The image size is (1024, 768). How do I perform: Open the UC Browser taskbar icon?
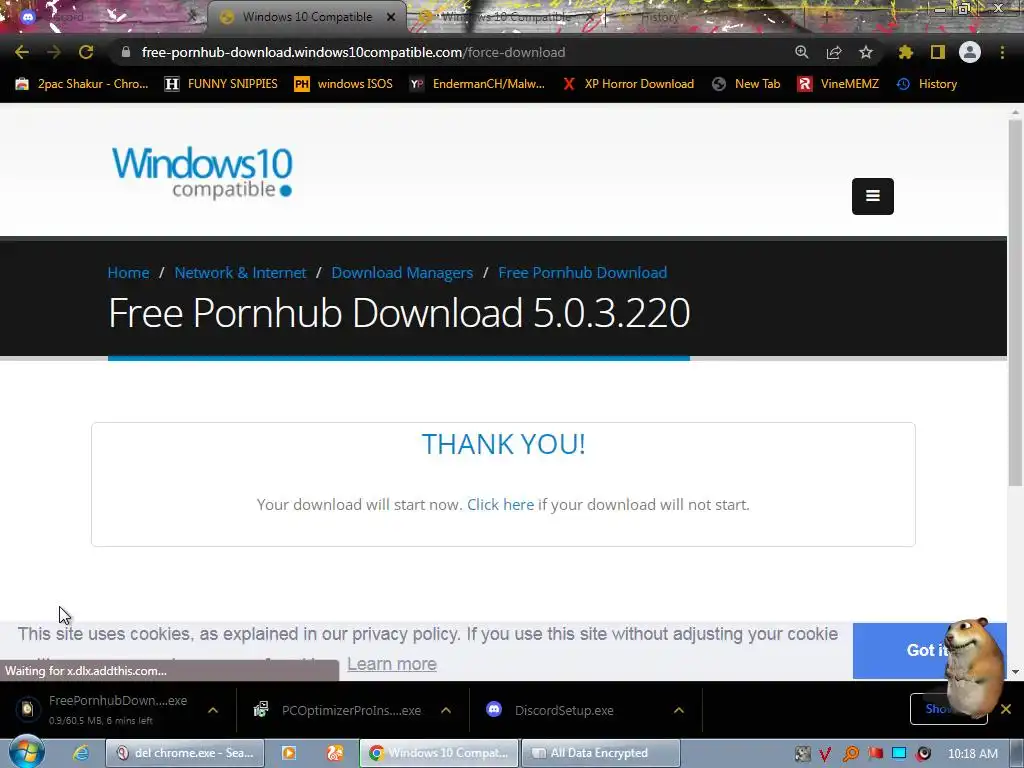[334, 753]
